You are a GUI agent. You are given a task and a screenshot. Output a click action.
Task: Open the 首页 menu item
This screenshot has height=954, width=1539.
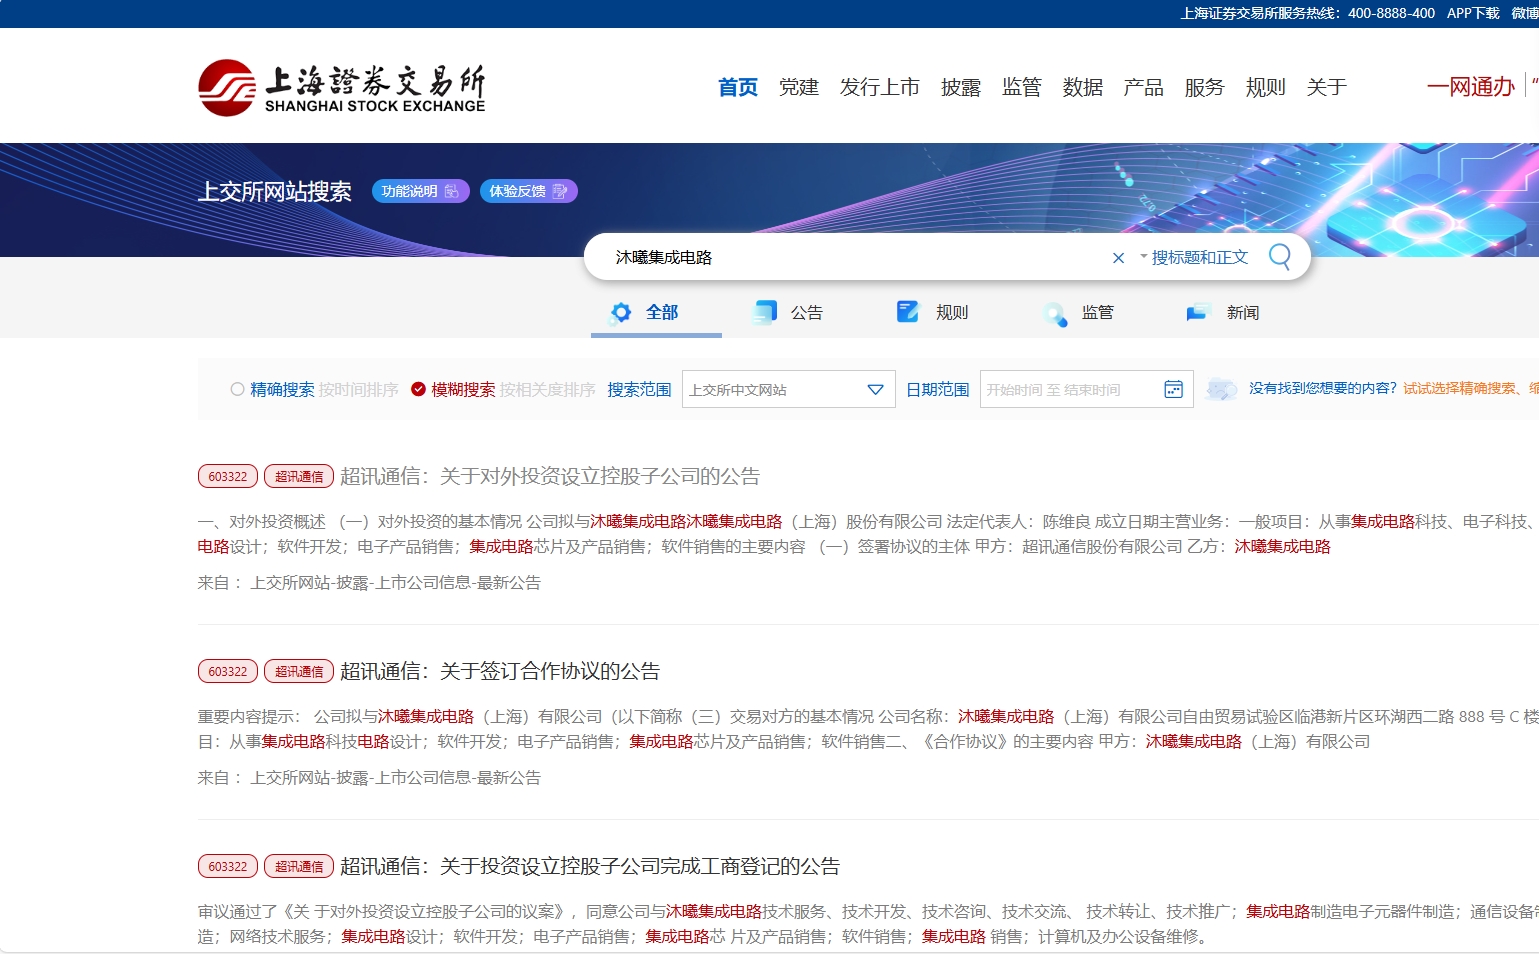click(738, 87)
